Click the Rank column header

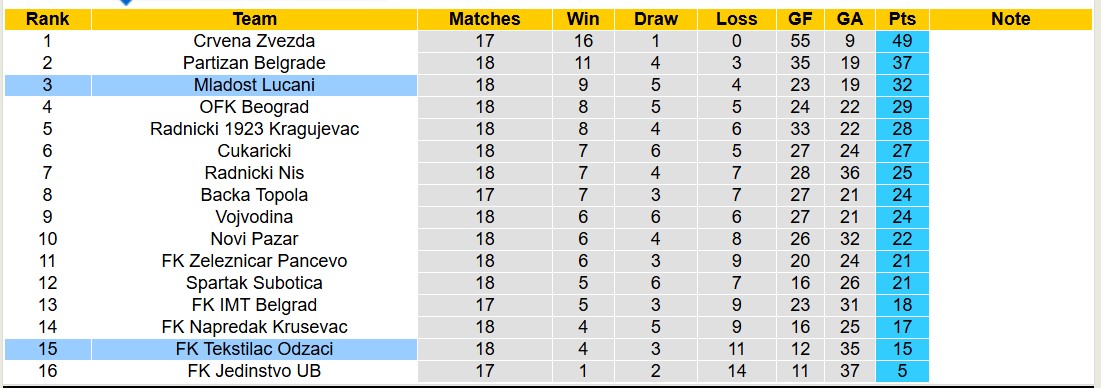[x=48, y=19]
